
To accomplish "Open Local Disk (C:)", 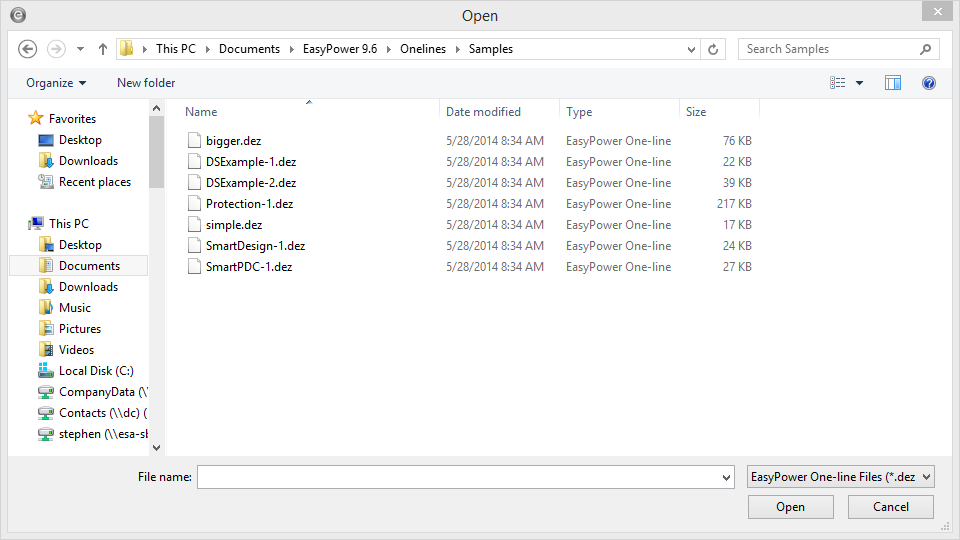I will pos(96,370).
